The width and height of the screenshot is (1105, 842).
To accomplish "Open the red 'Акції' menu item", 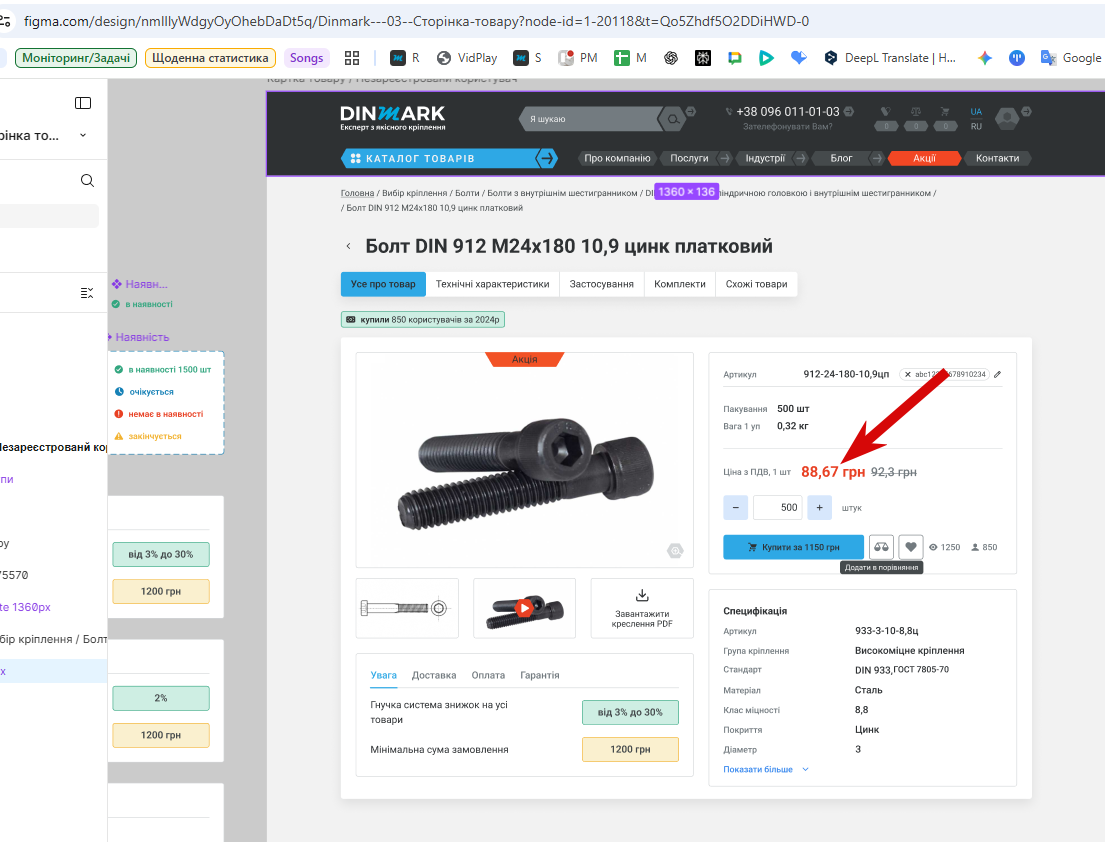I will [x=925, y=159].
